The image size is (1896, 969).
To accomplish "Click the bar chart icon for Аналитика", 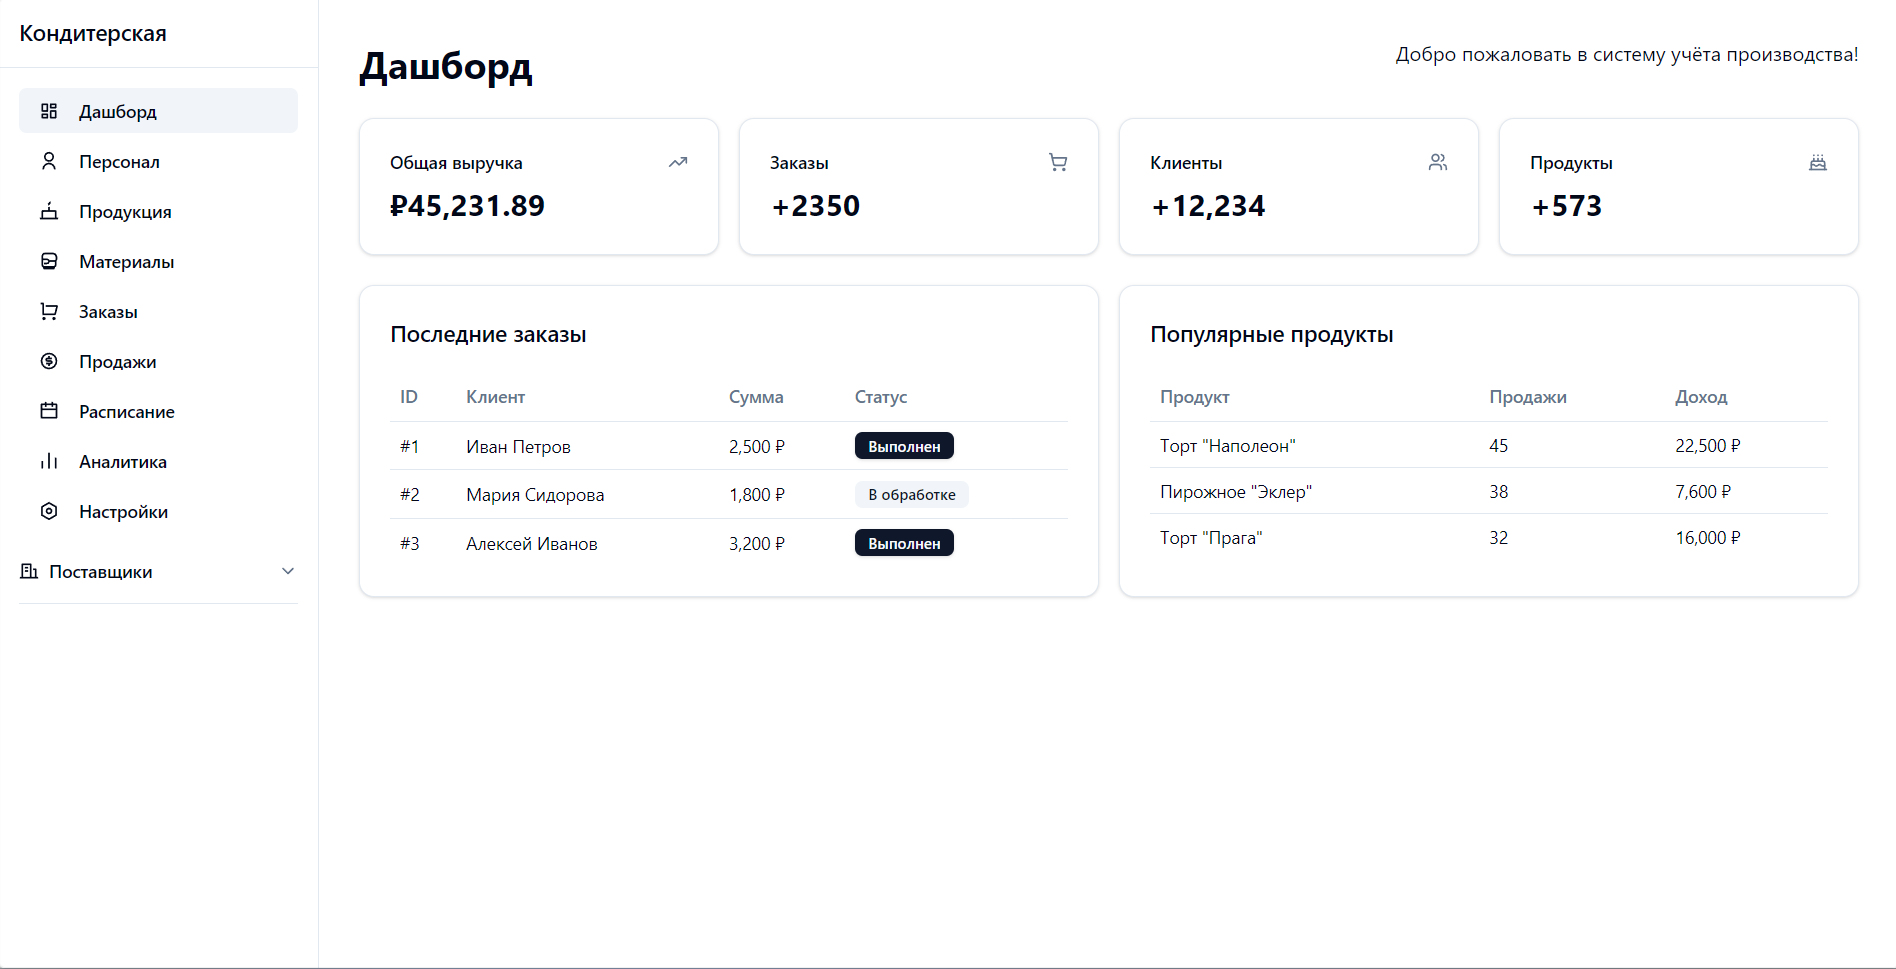I will click(49, 461).
